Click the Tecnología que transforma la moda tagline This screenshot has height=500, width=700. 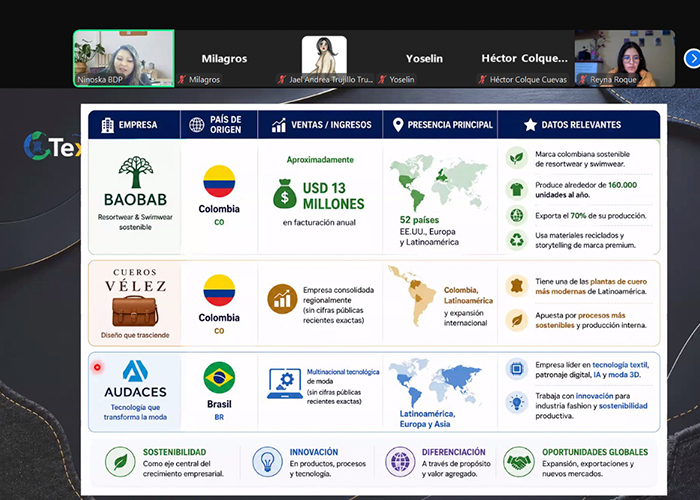pos(135,412)
